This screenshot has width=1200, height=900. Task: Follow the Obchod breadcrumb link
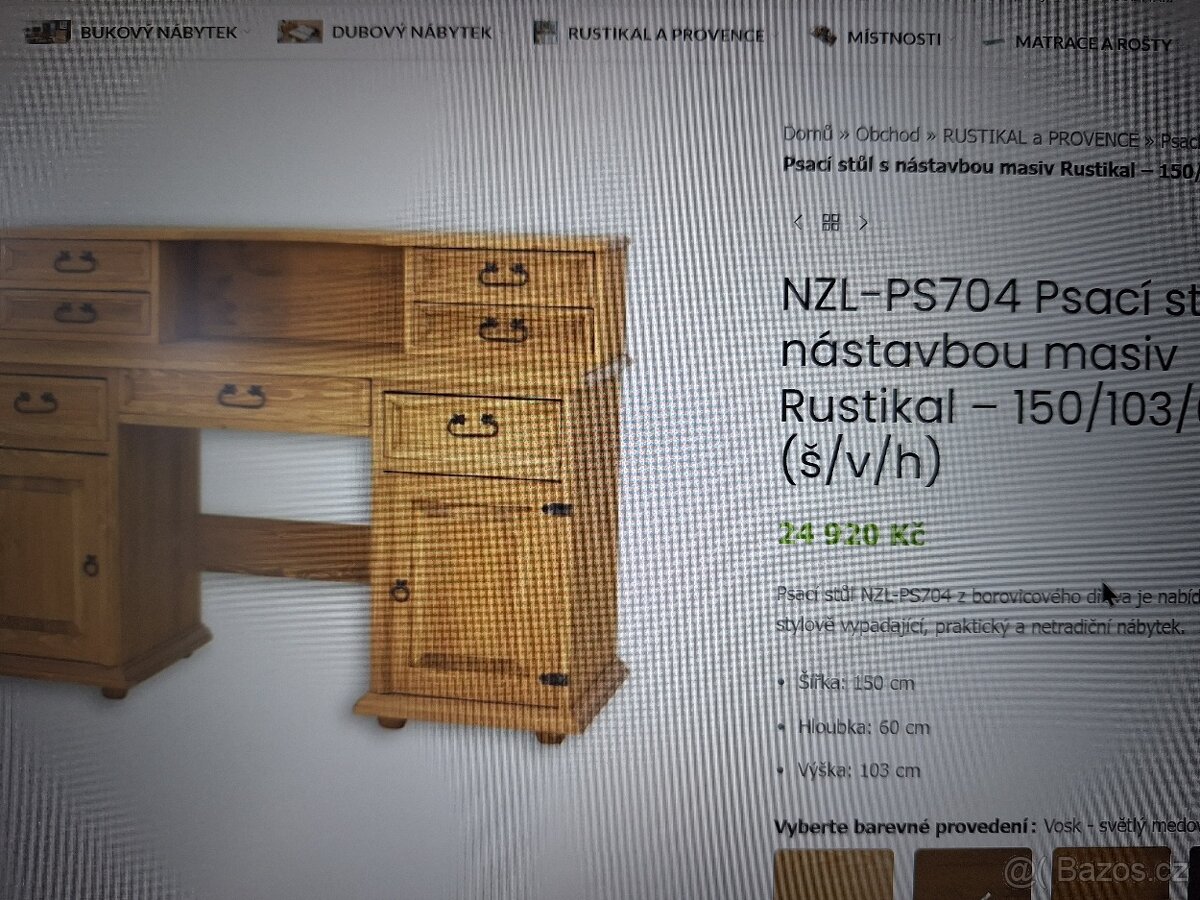pos(887,135)
